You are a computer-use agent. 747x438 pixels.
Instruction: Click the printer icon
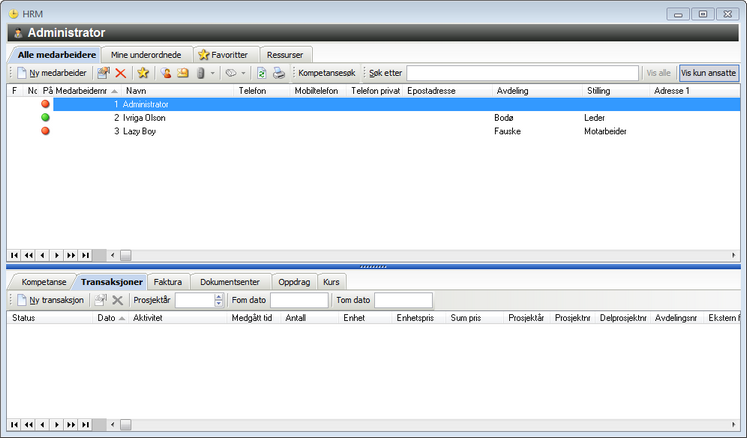[x=279, y=73]
